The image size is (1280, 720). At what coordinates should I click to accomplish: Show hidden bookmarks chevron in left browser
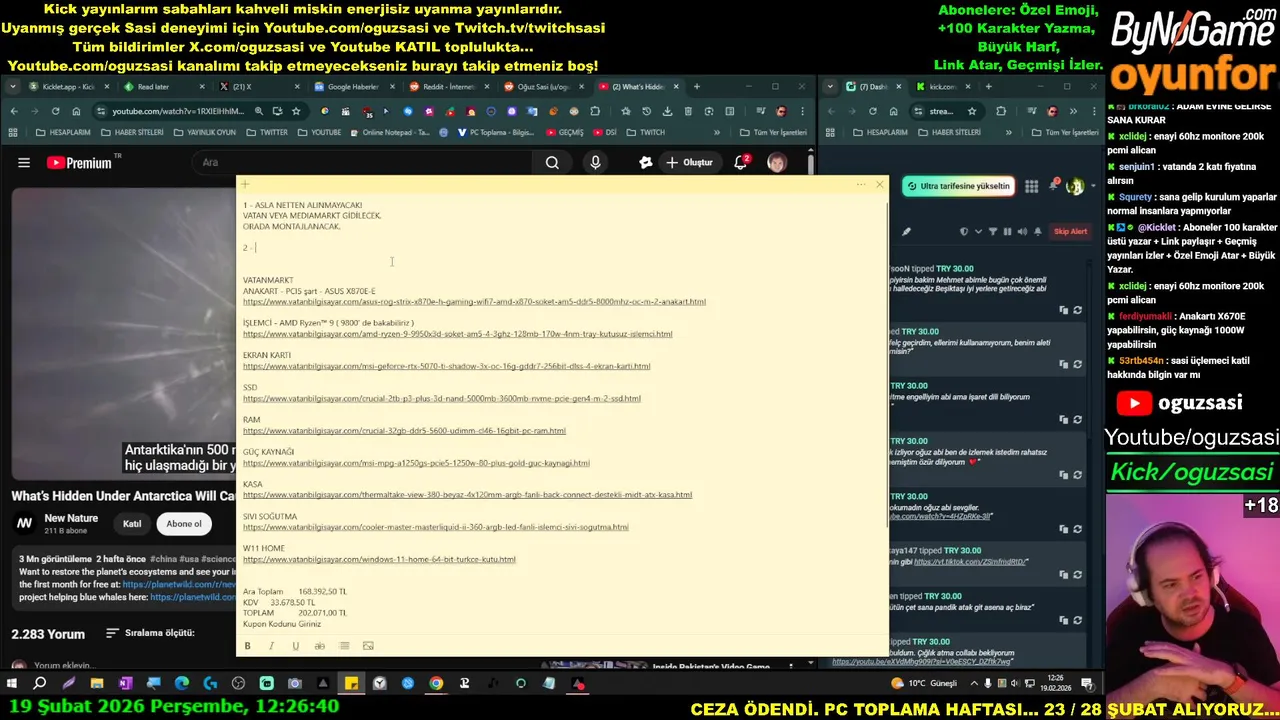717,132
